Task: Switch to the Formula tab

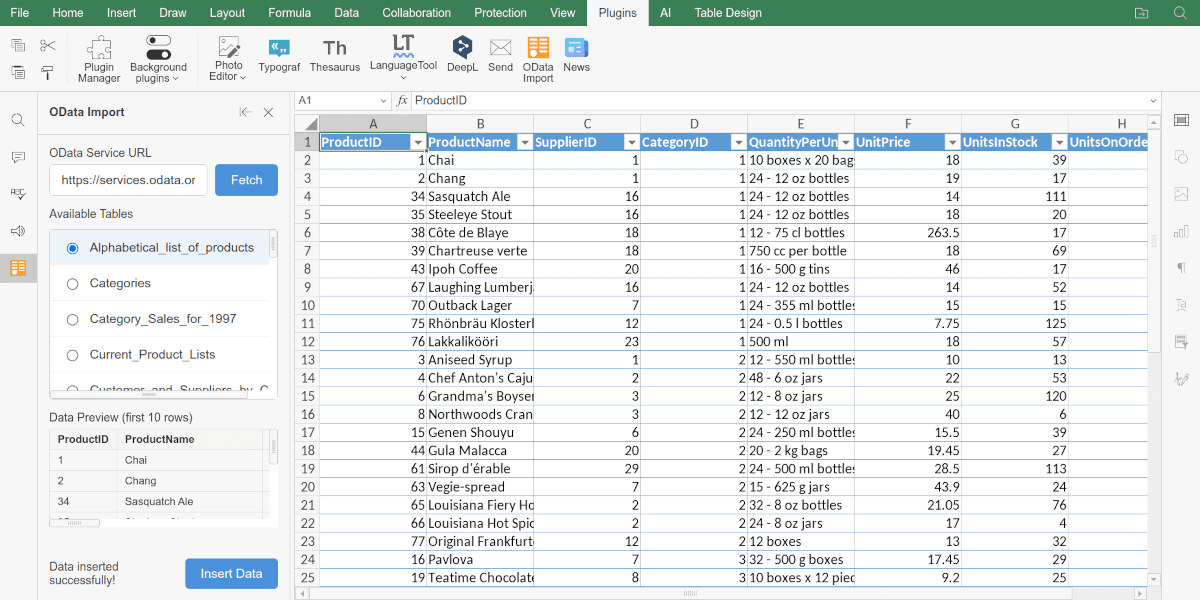Action: tap(289, 13)
